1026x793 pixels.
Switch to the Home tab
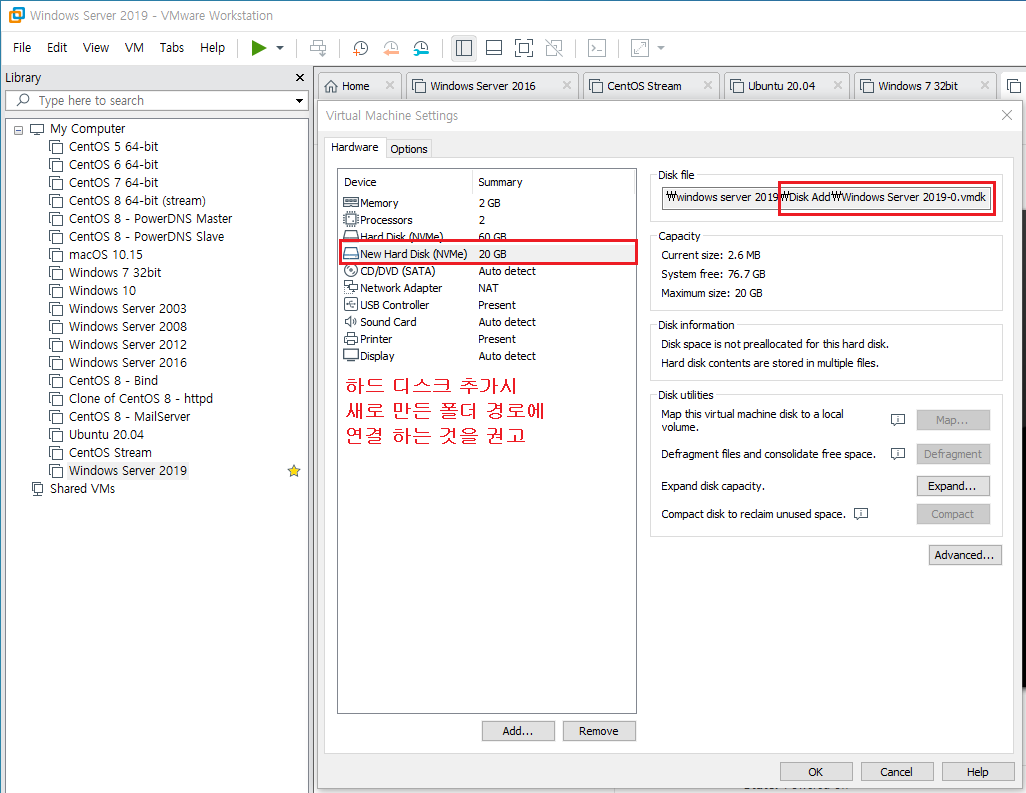click(x=355, y=86)
